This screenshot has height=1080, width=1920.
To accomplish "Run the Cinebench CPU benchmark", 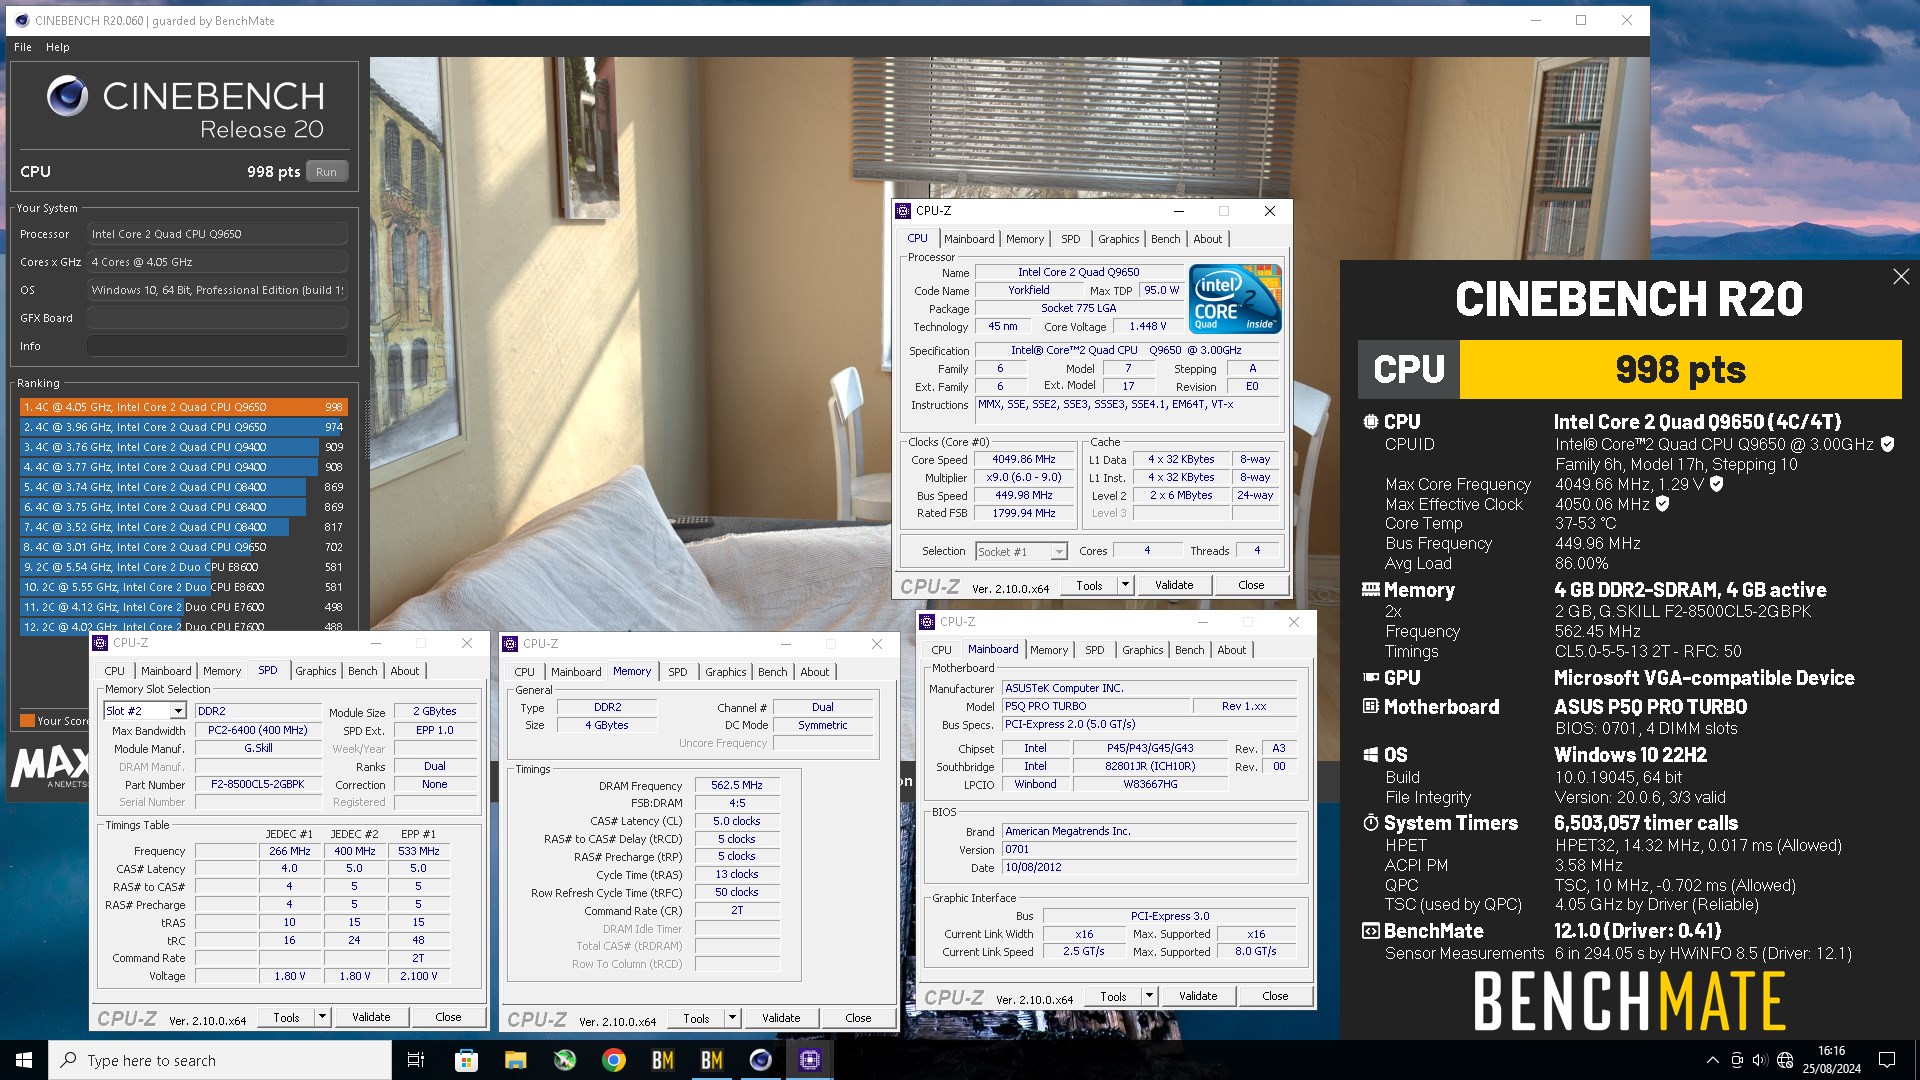I will tap(327, 172).
